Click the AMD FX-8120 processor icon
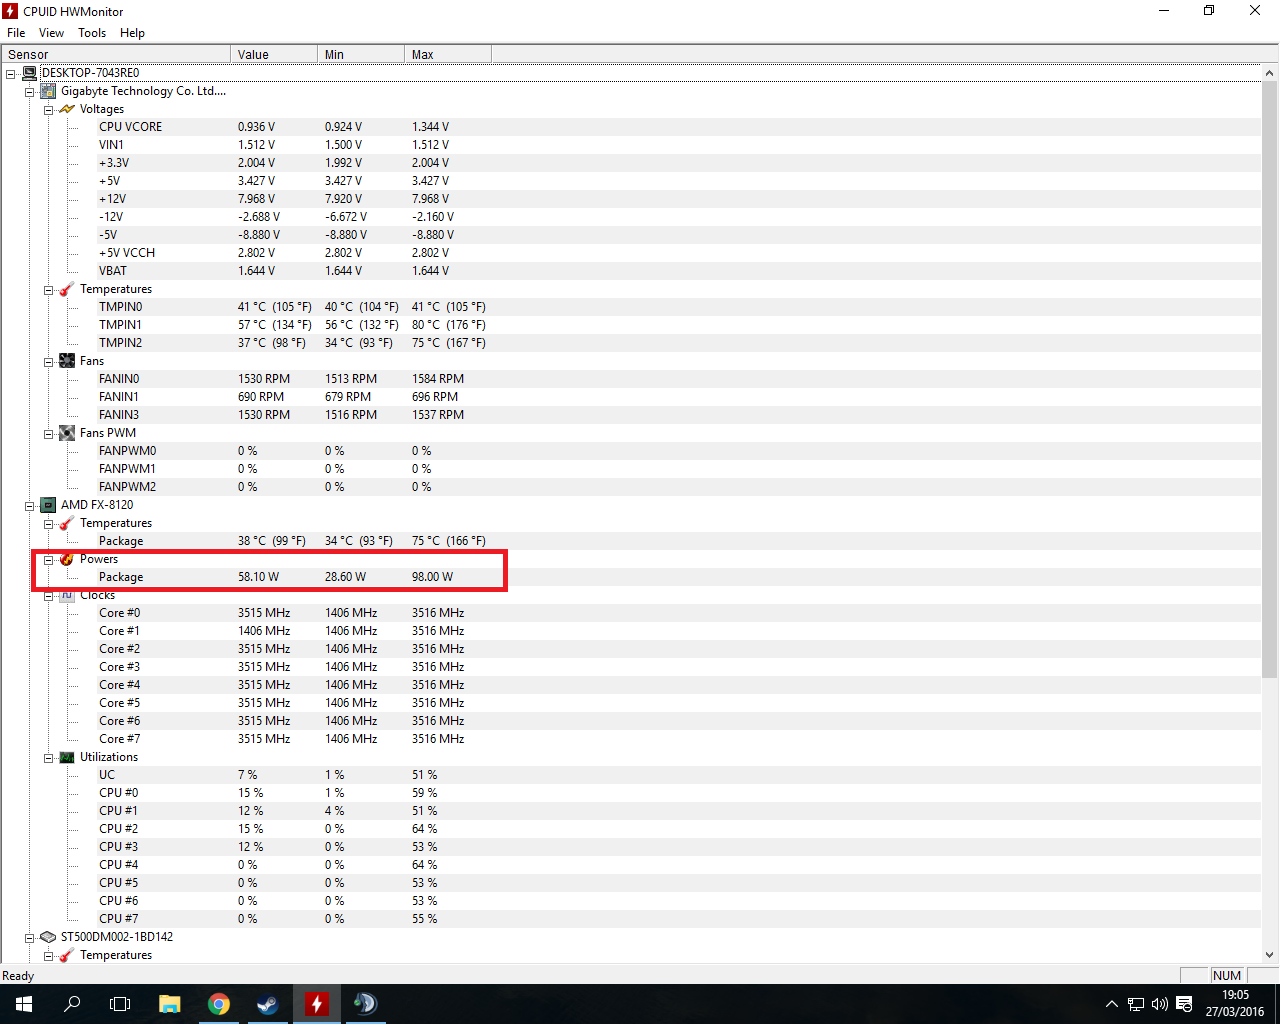Screen dimensions: 1280x1024 coord(48,505)
